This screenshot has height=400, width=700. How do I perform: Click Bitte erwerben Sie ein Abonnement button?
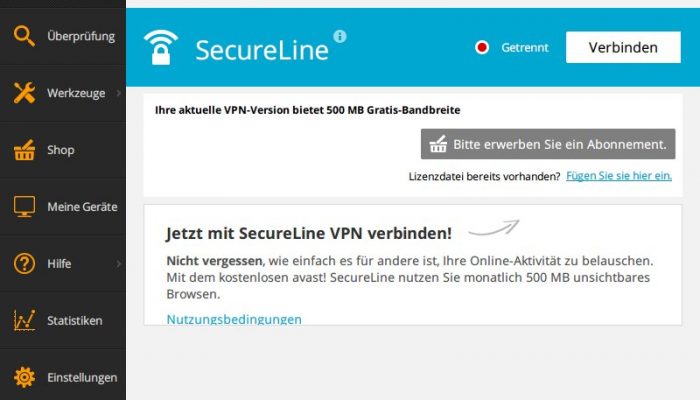click(548, 144)
